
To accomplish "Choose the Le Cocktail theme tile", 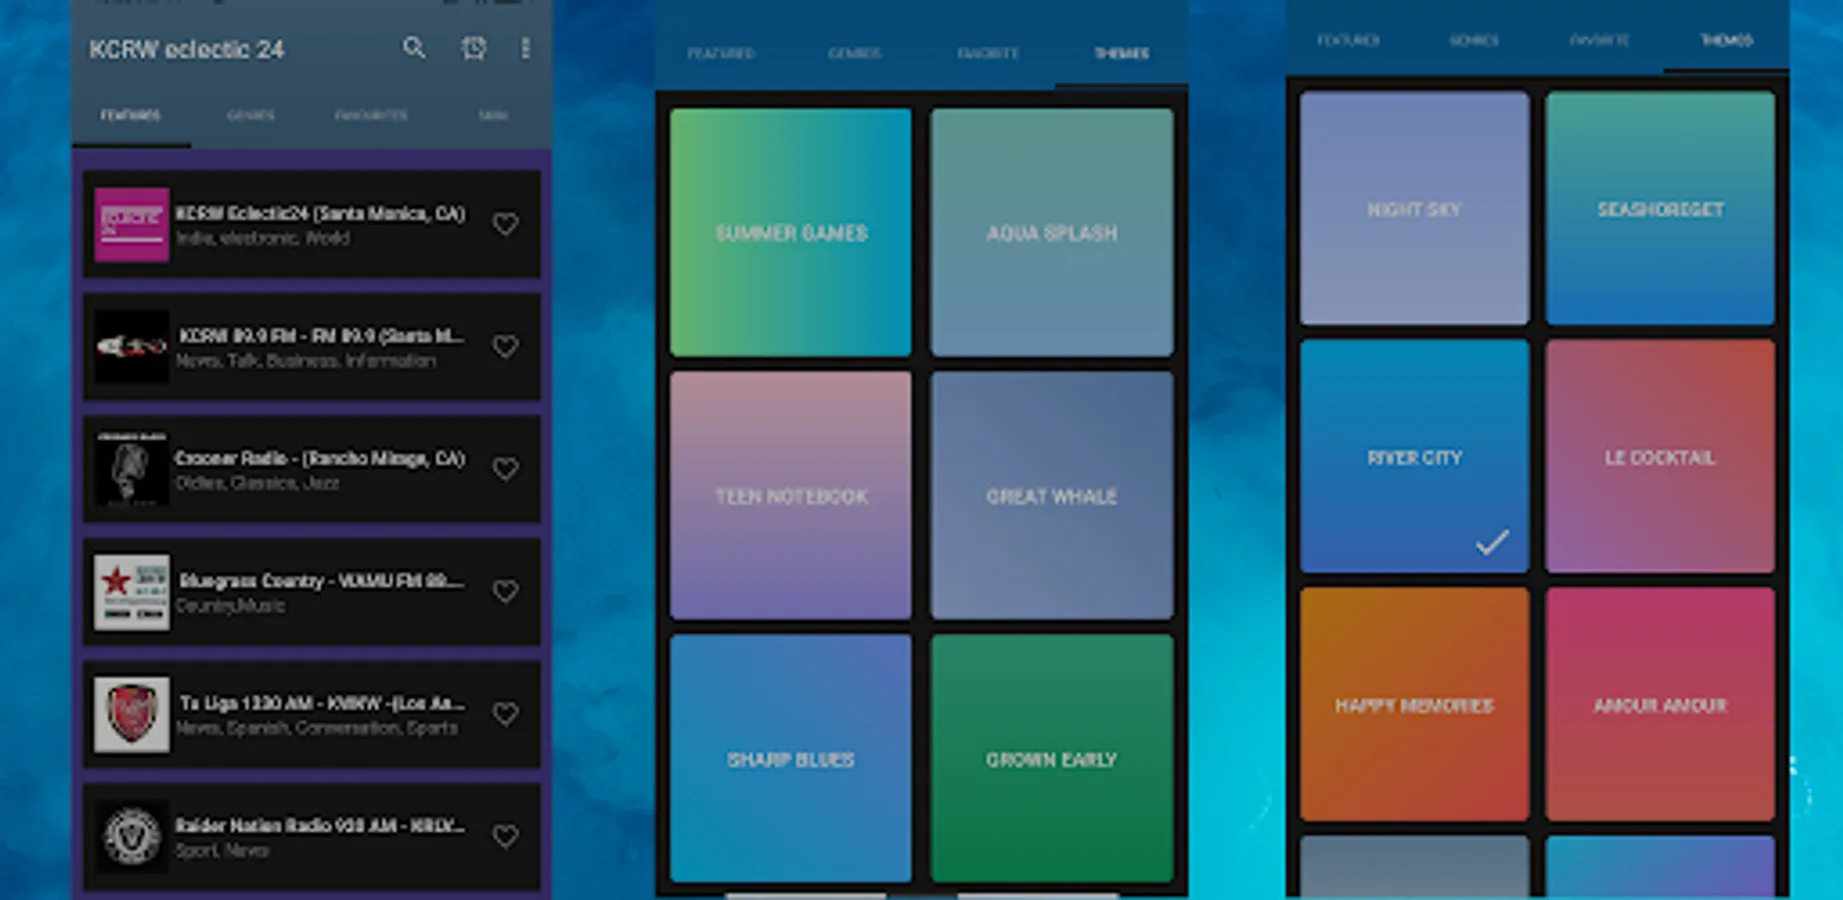I will point(1660,456).
